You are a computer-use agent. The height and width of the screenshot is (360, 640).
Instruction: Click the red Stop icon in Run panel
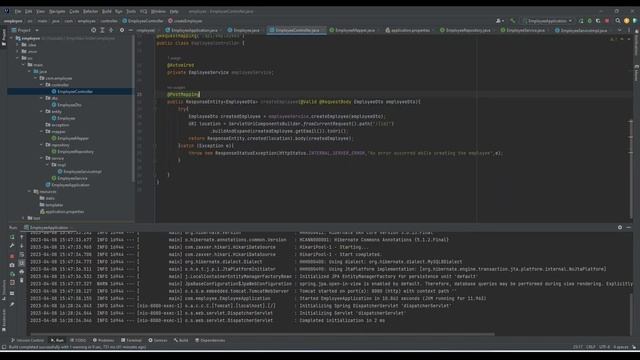(x=12, y=256)
